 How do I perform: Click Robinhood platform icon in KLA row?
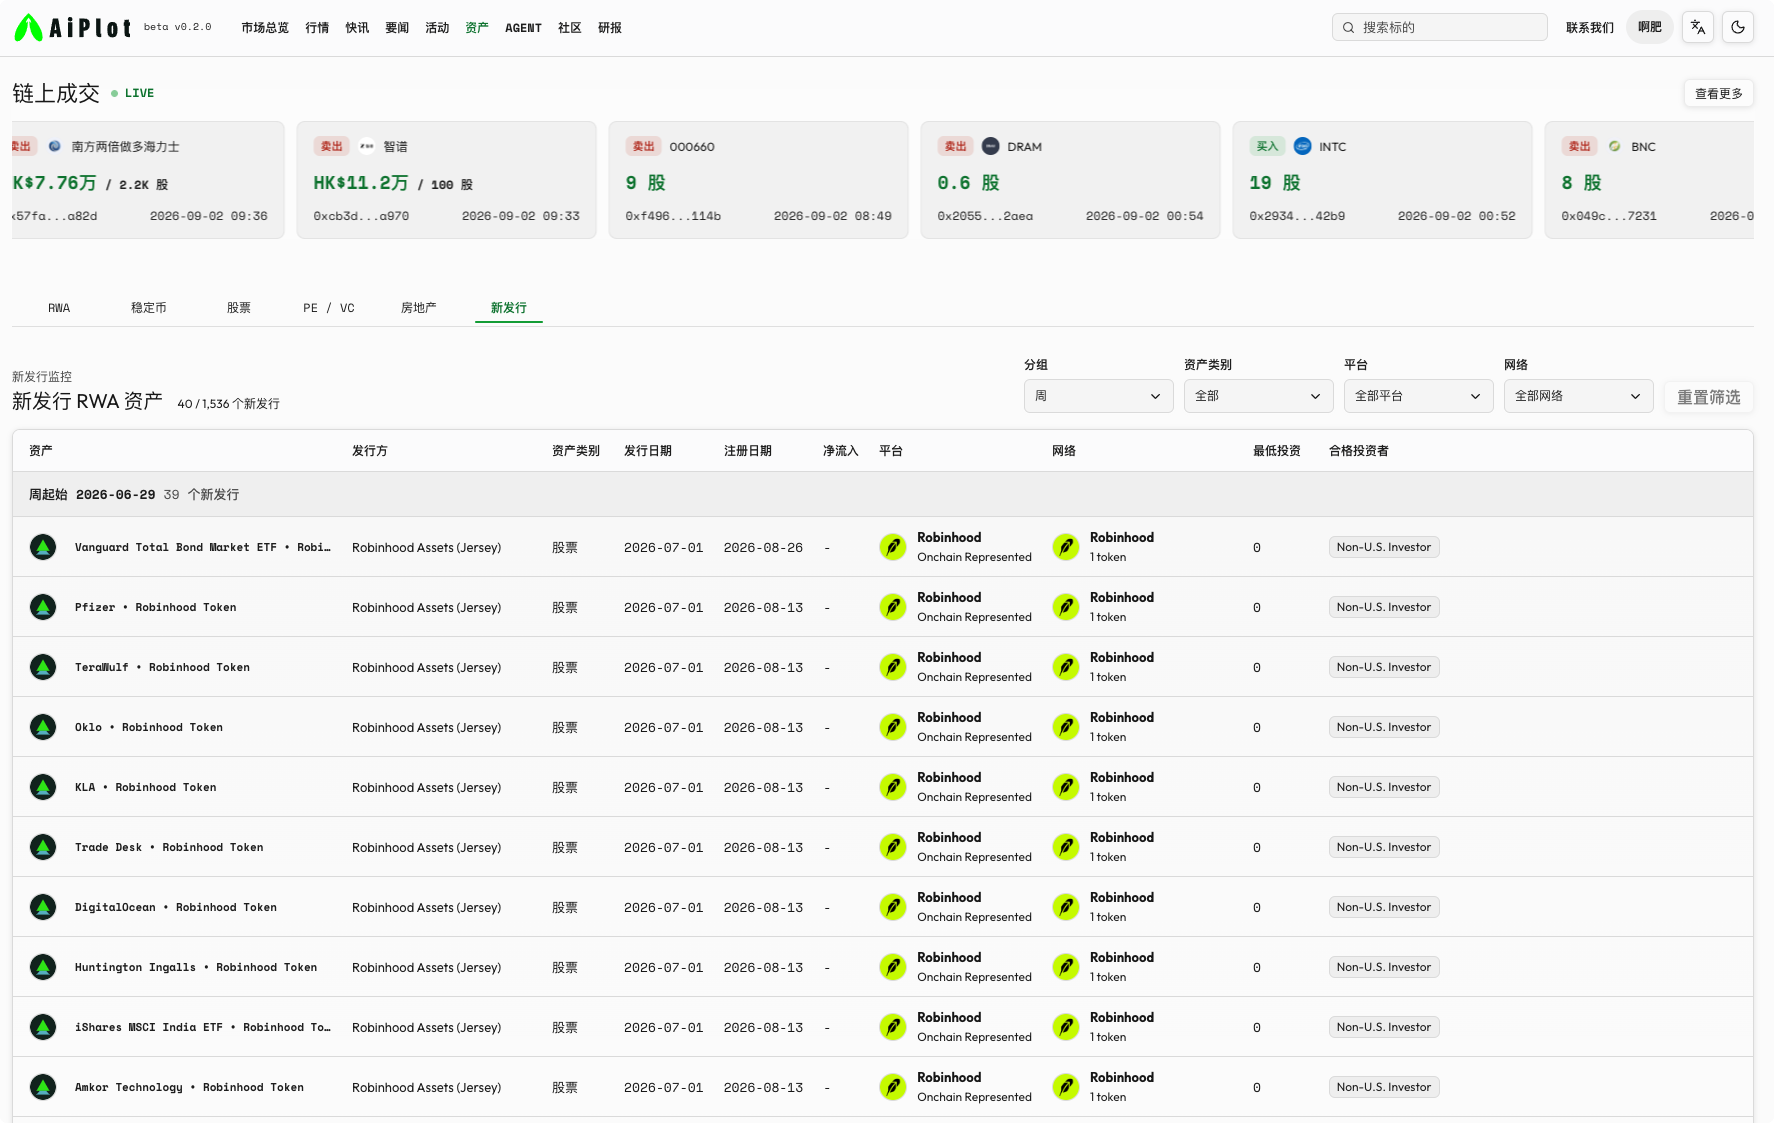pos(893,787)
